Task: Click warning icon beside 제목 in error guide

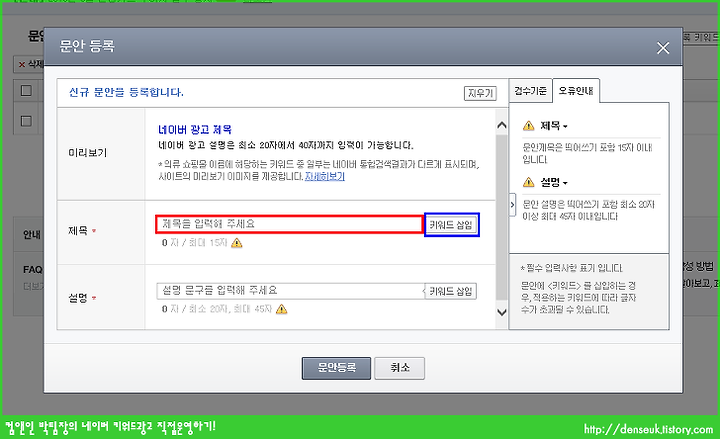Action: click(529, 125)
